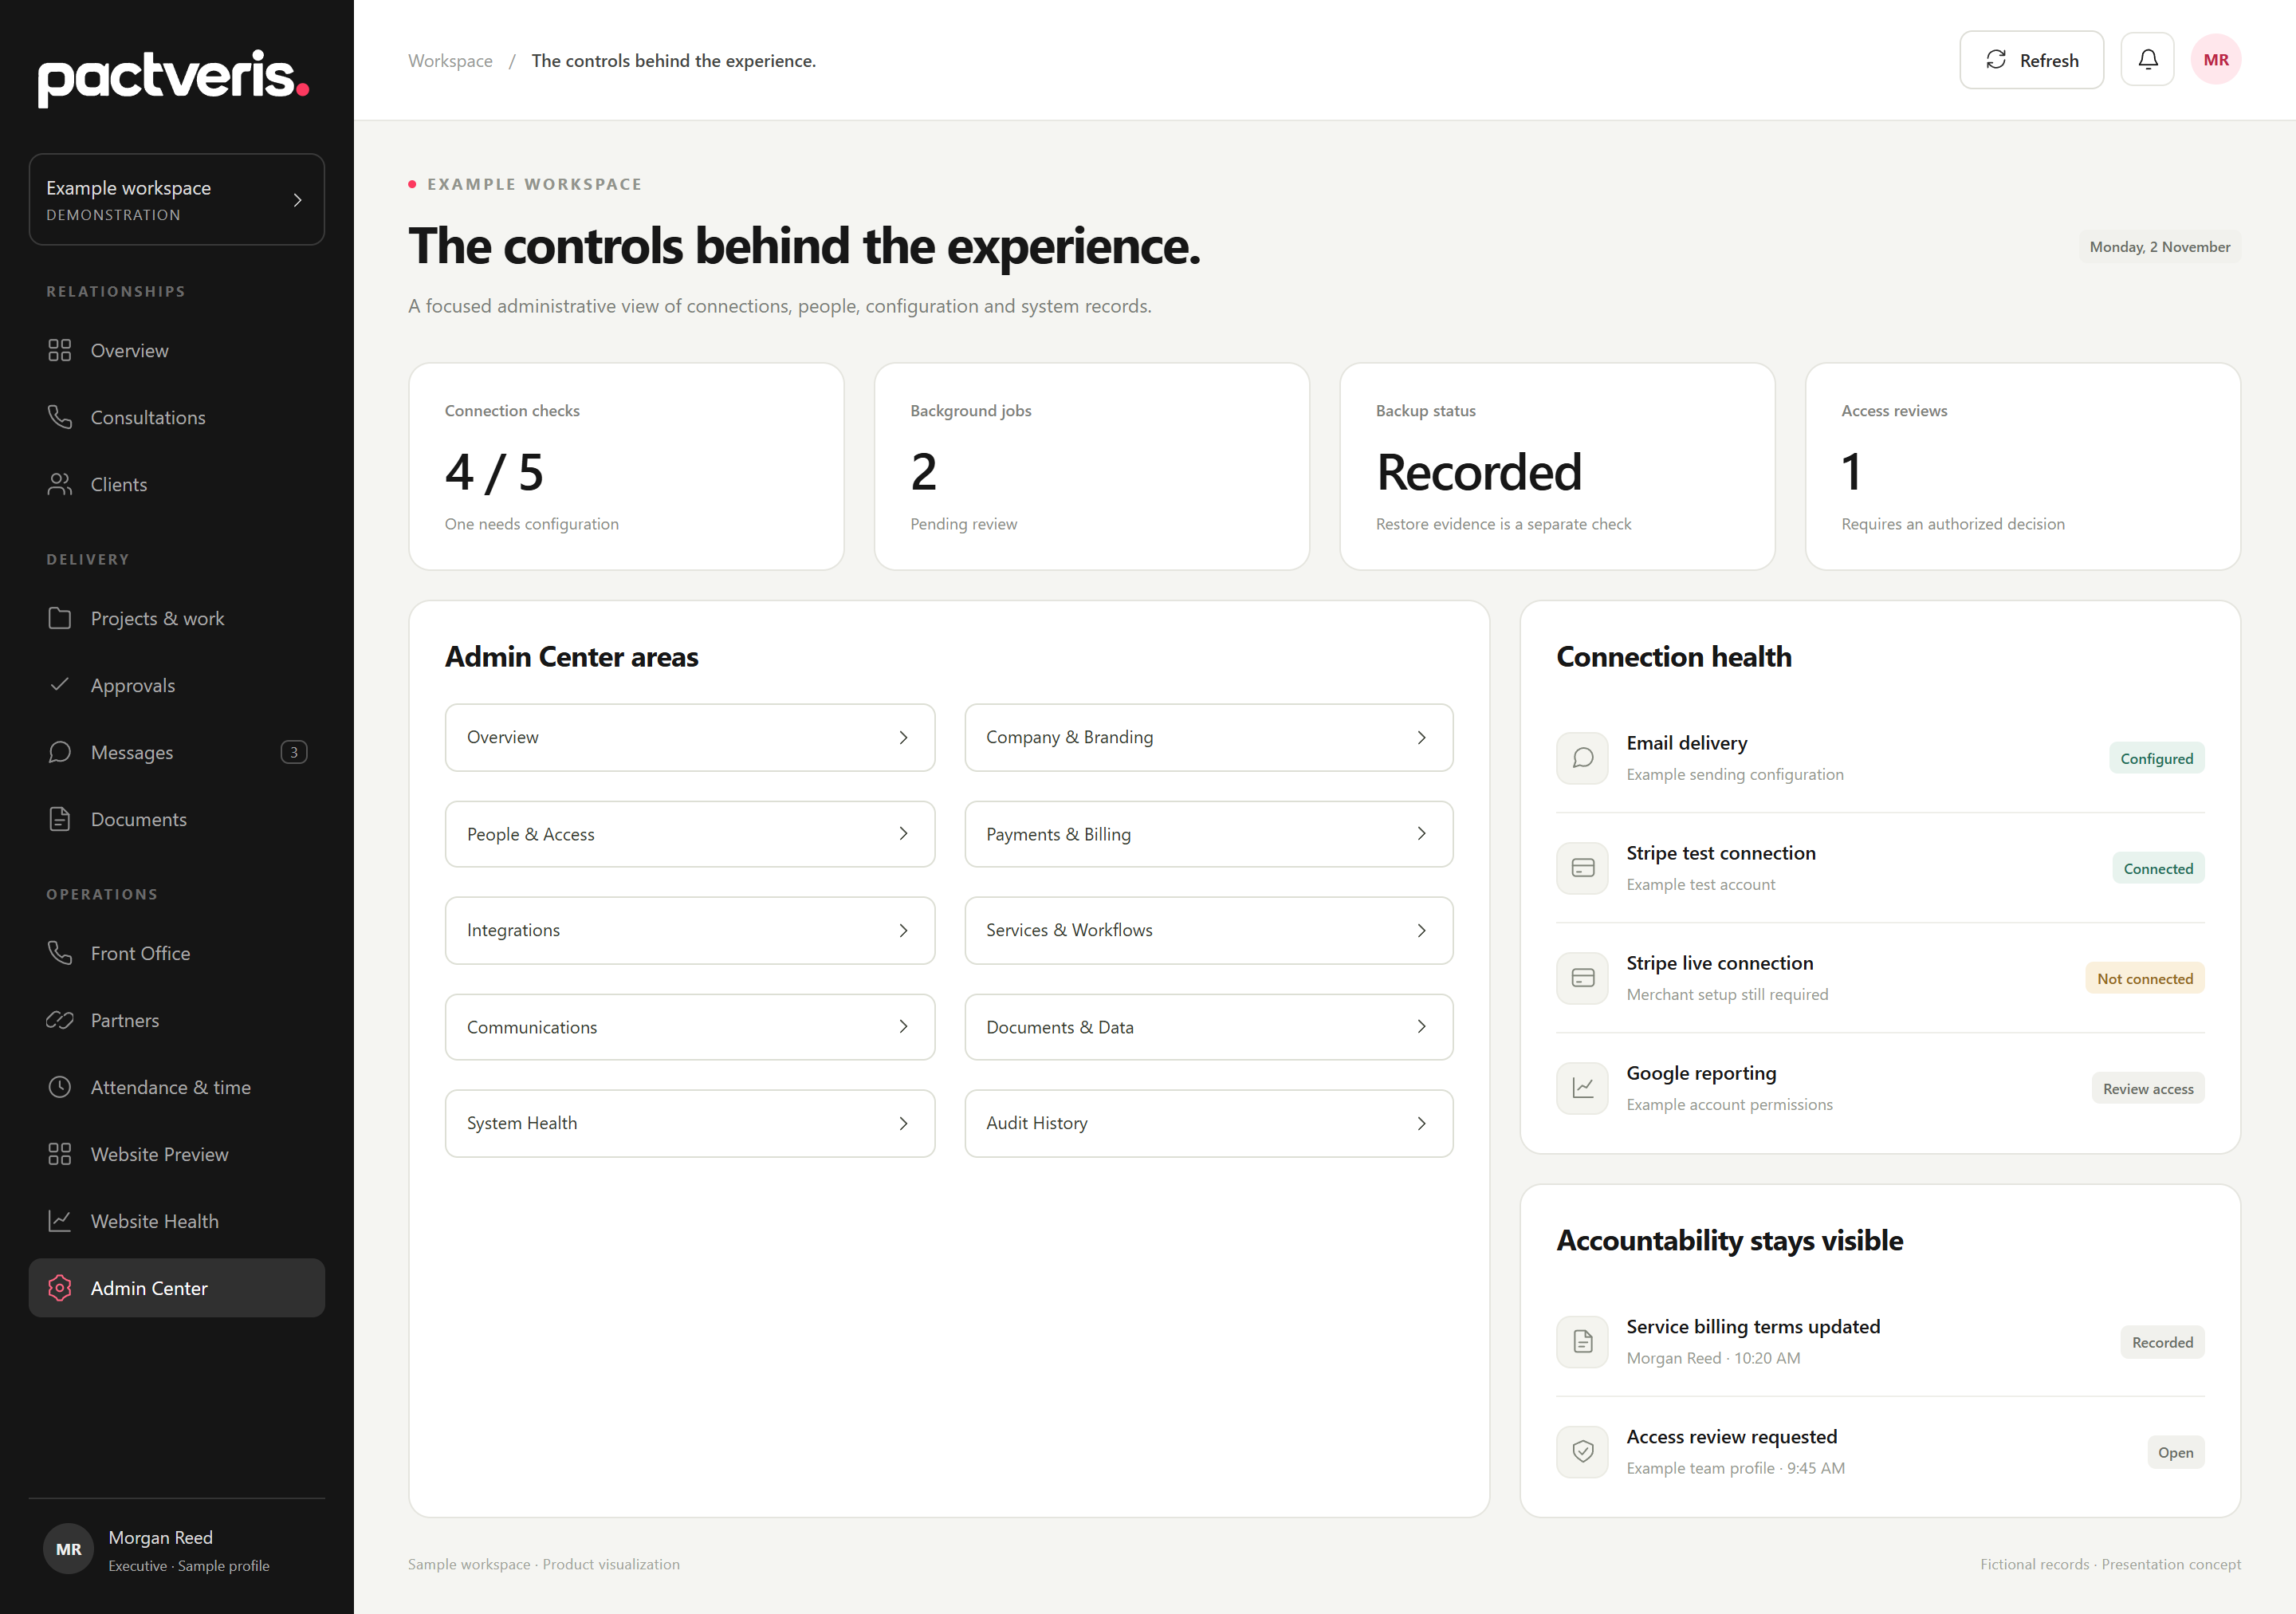The image size is (2296, 1614).
Task: Click the Email delivery chat bubble icon
Action: pos(1582,758)
